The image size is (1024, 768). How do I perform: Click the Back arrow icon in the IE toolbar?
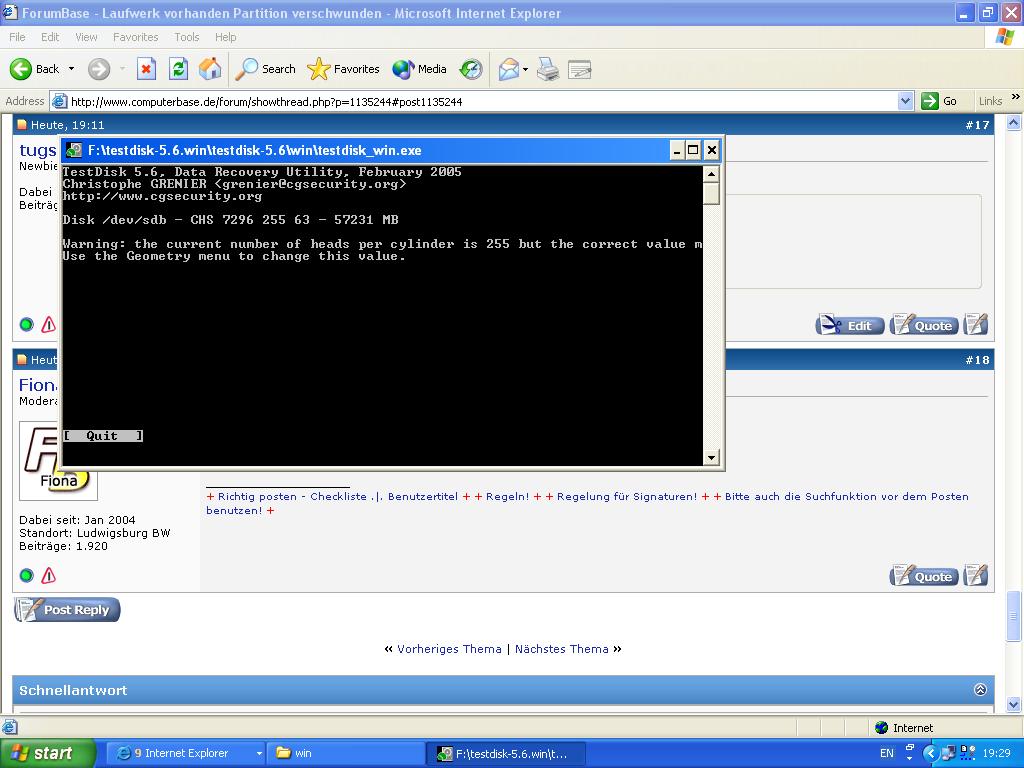[21, 69]
